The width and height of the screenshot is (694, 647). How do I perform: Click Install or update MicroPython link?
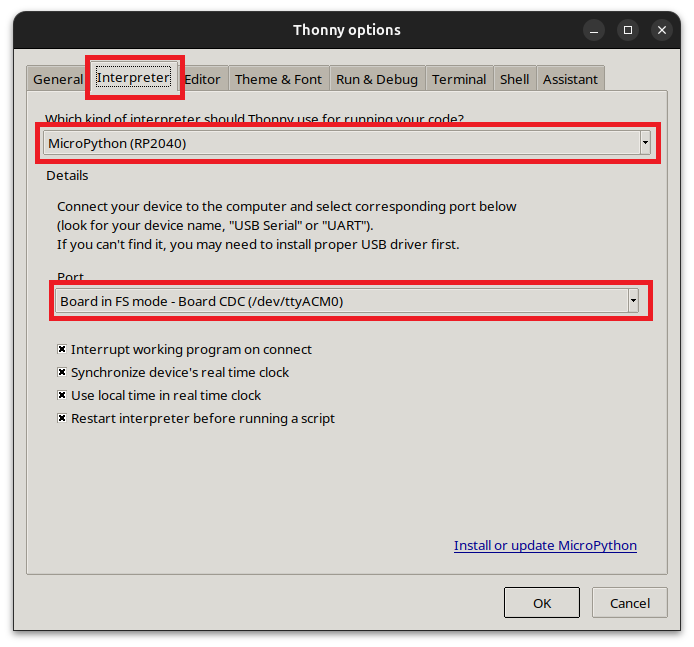click(x=545, y=545)
